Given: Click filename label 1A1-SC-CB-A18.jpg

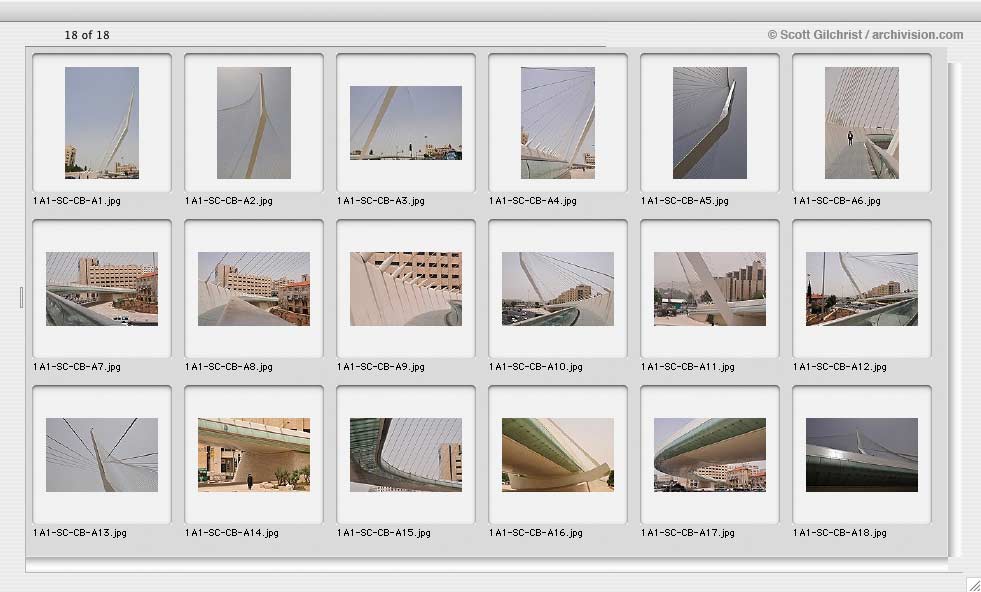Looking at the screenshot, I should pyautogui.click(x=840, y=533).
